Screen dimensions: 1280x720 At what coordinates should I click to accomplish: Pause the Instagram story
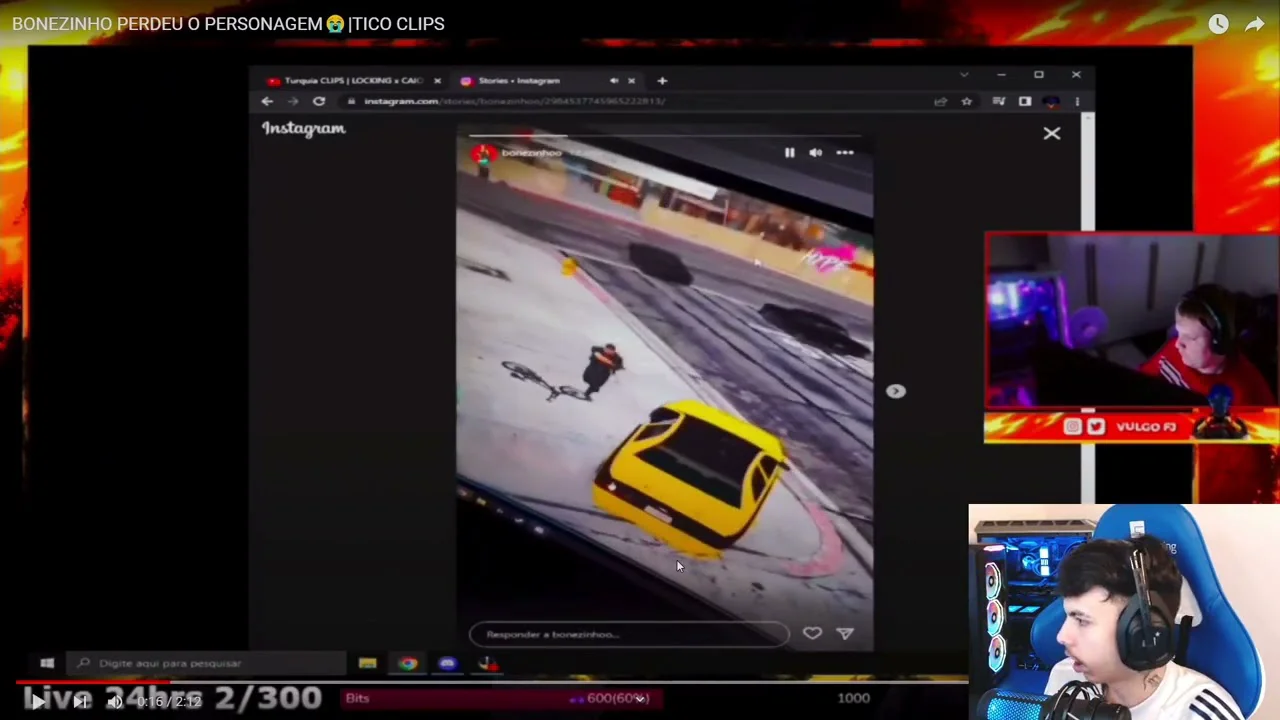[x=789, y=153]
